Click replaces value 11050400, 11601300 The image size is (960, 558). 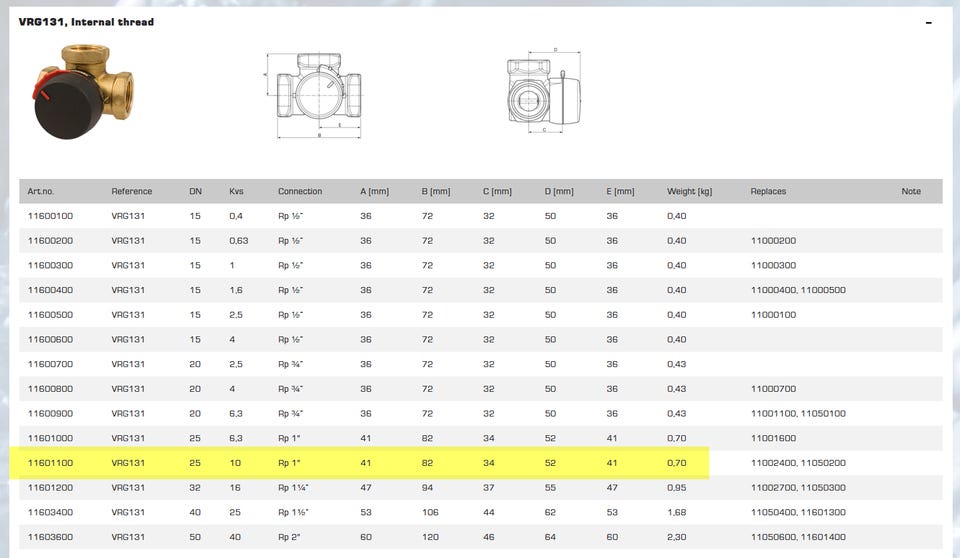pyautogui.click(x=798, y=512)
